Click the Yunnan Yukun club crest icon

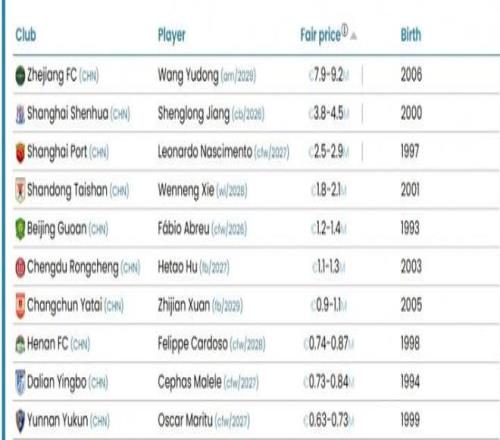[x=20, y=421]
